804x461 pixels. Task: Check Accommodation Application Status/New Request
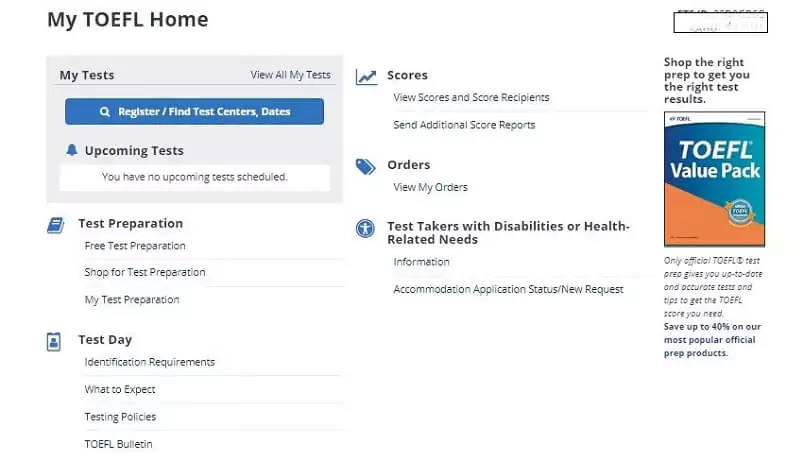pyautogui.click(x=508, y=289)
